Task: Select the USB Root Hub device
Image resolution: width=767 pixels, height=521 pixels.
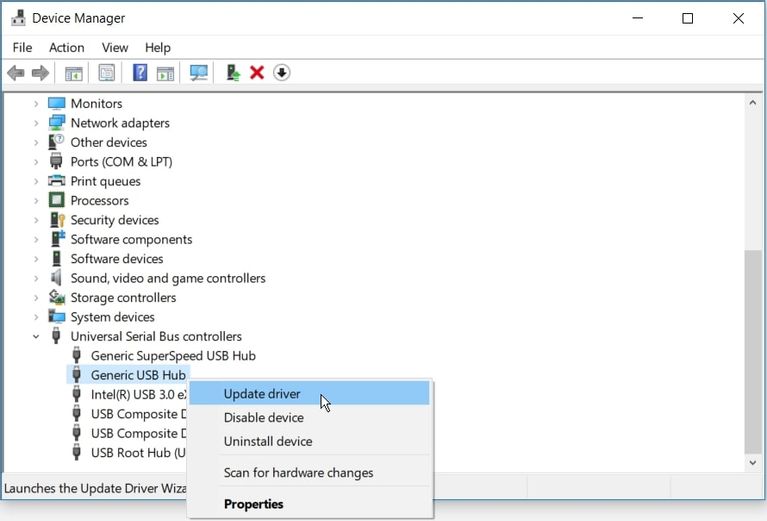Action: [138, 453]
